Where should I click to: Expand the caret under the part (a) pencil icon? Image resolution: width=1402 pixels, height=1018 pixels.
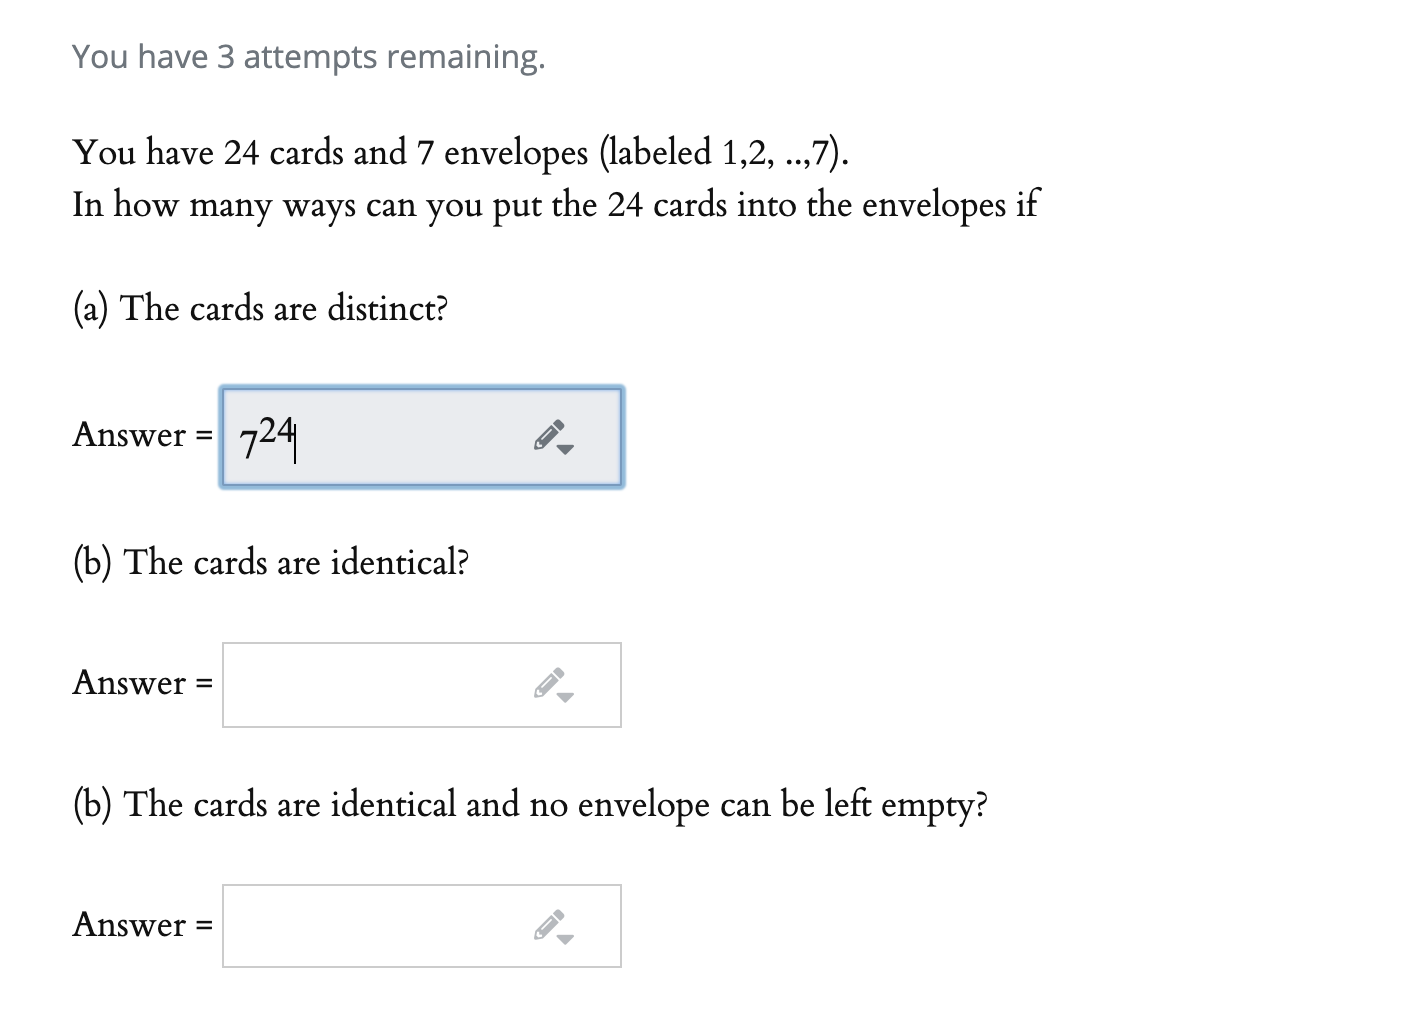coord(567,450)
